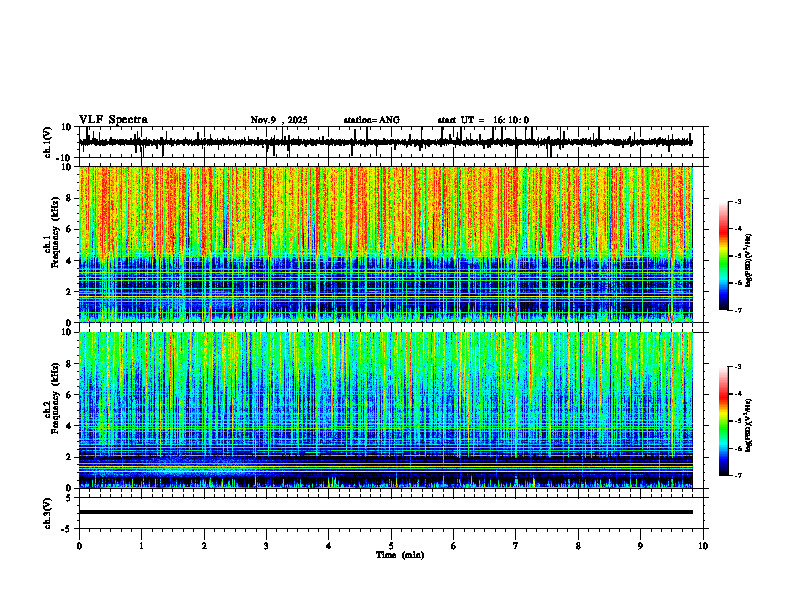Click the "ch.3(V)" axis label
This screenshot has width=792, height=612.
[x=48, y=513]
